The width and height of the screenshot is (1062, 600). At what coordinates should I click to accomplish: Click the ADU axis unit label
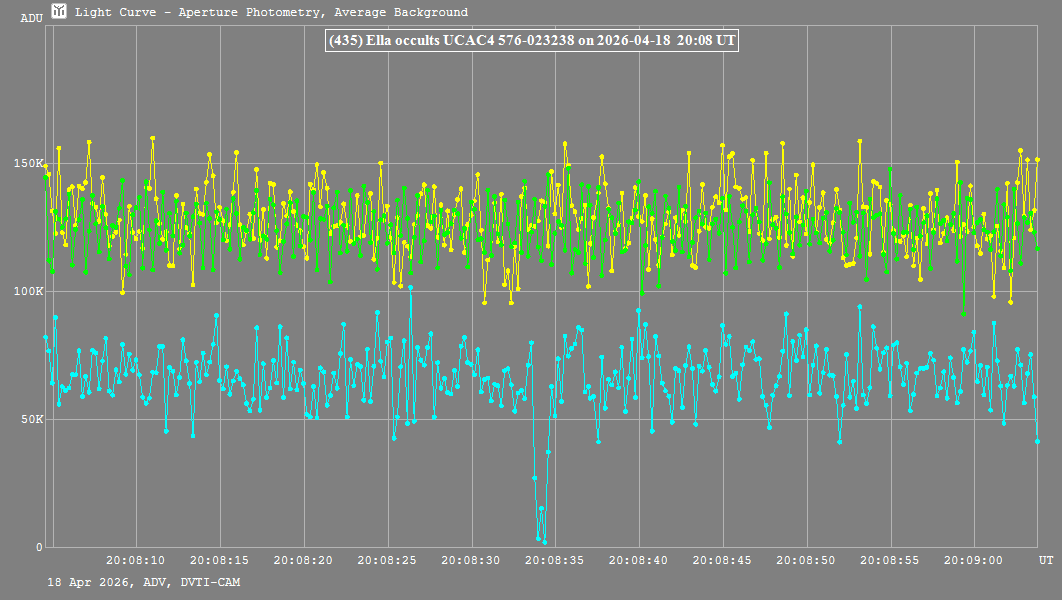coord(31,18)
